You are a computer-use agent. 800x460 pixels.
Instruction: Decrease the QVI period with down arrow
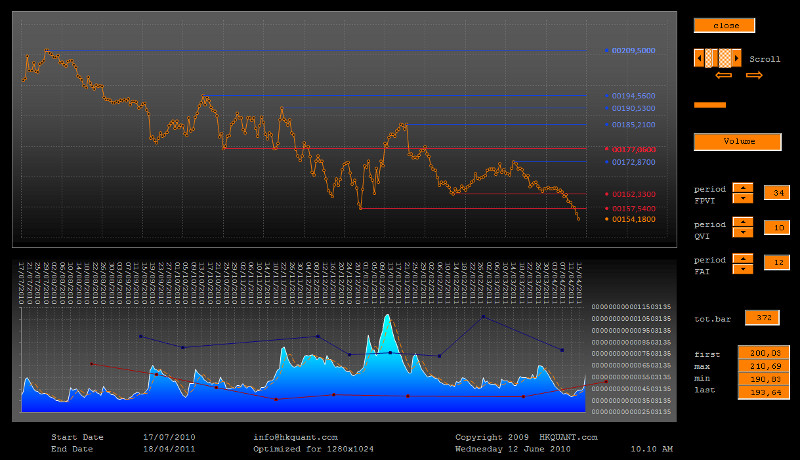(x=743, y=232)
